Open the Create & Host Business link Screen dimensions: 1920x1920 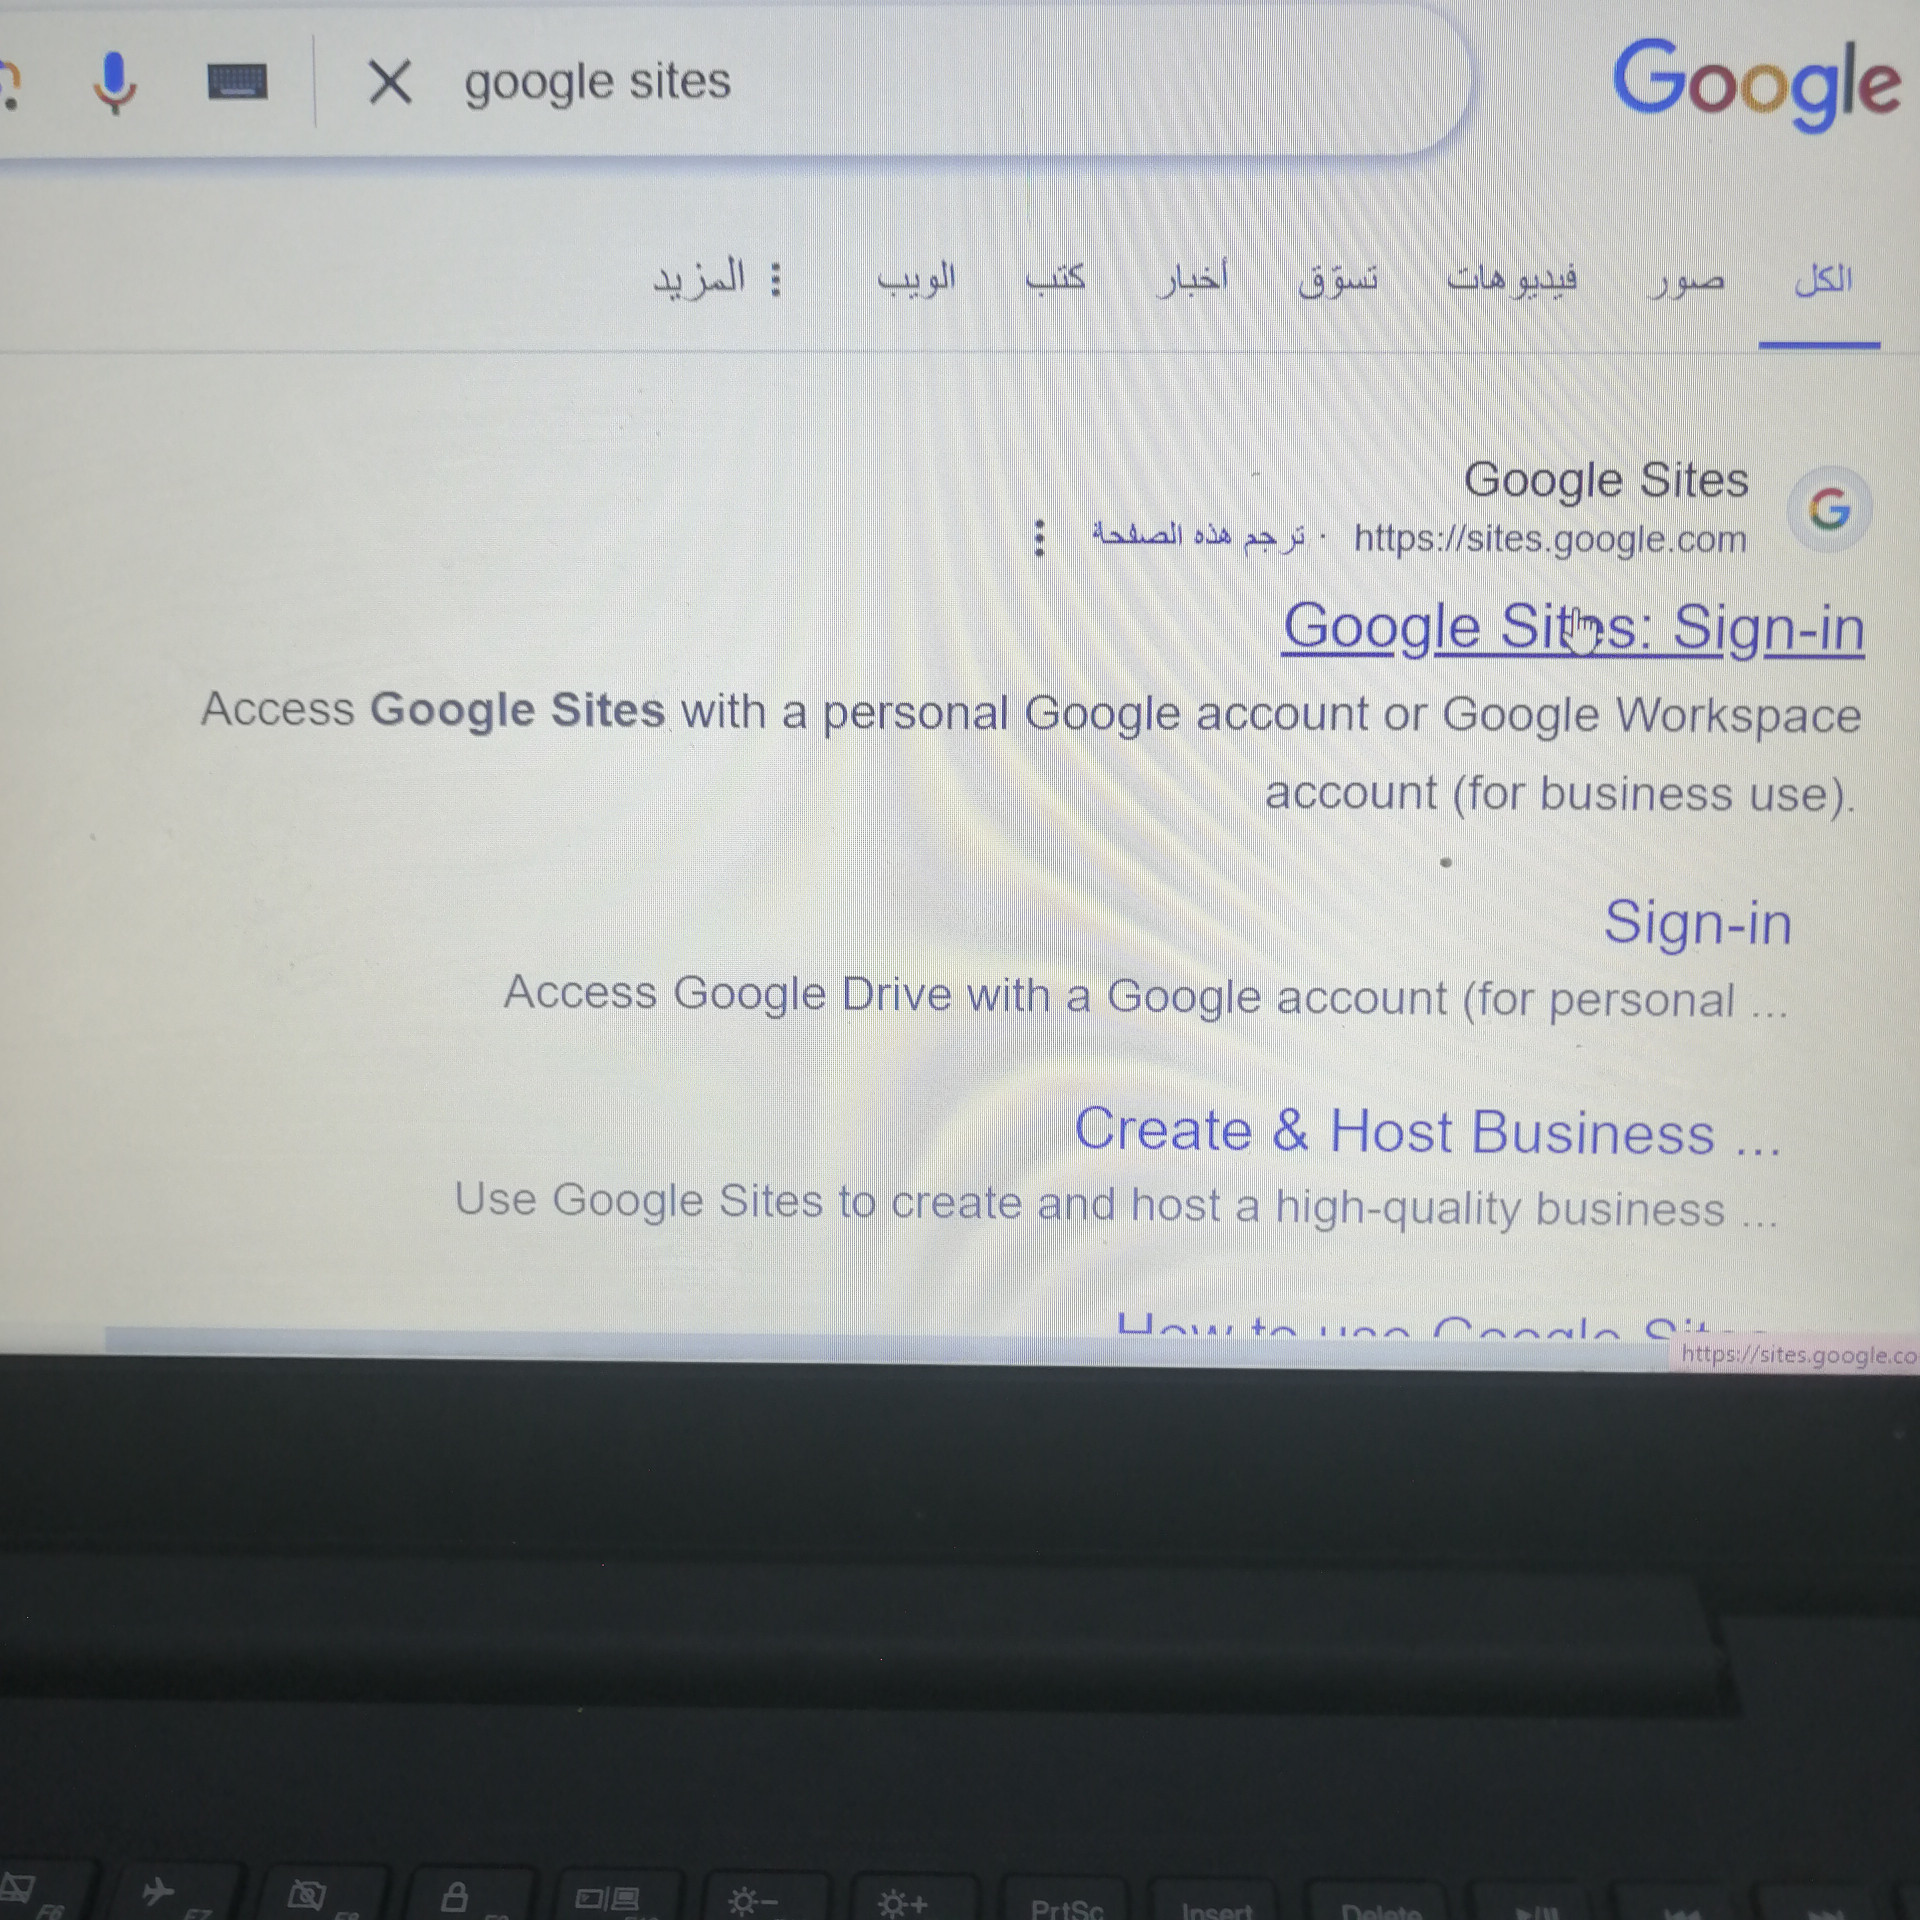click(1427, 1131)
